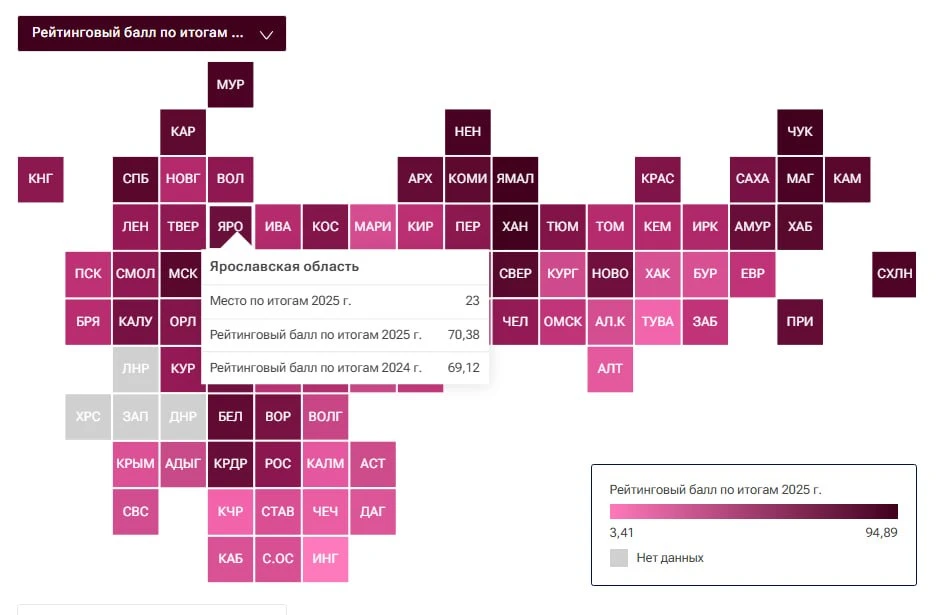Select the НЕН region tile

point(468,132)
